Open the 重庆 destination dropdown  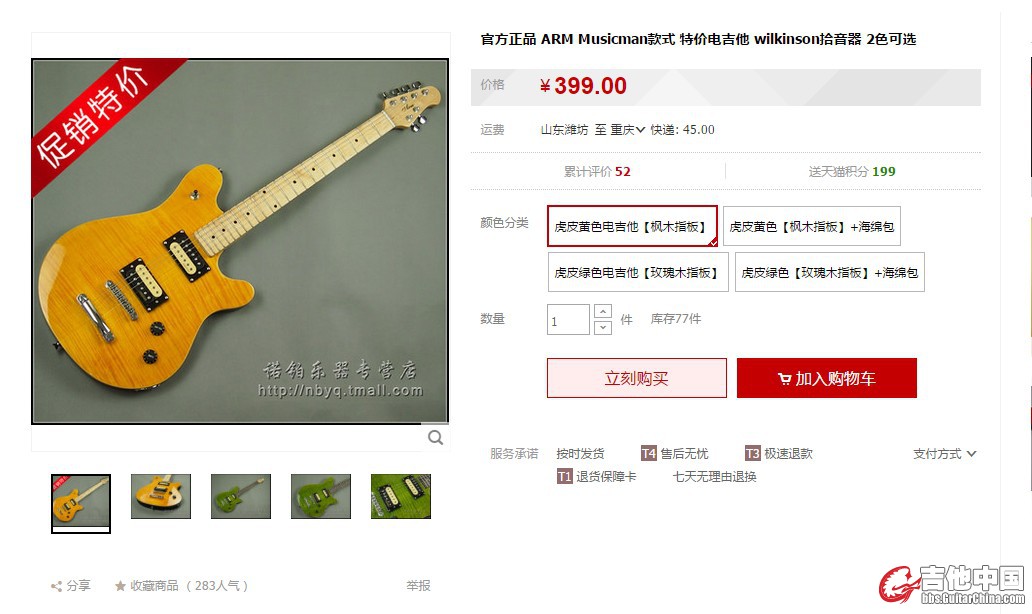[628, 130]
